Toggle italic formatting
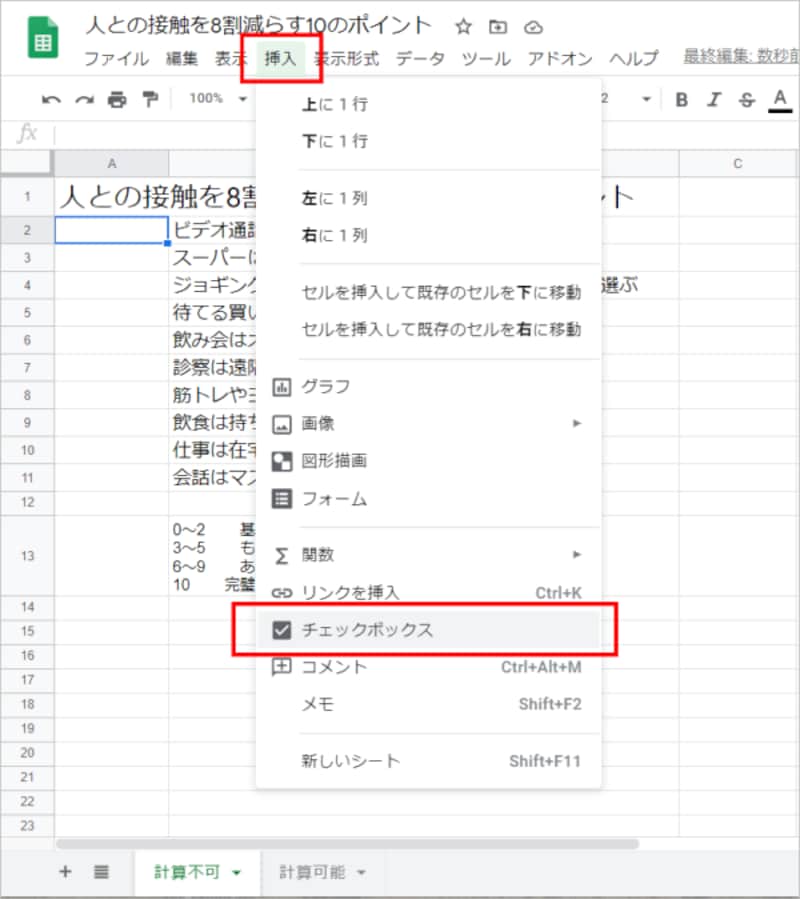 point(712,99)
